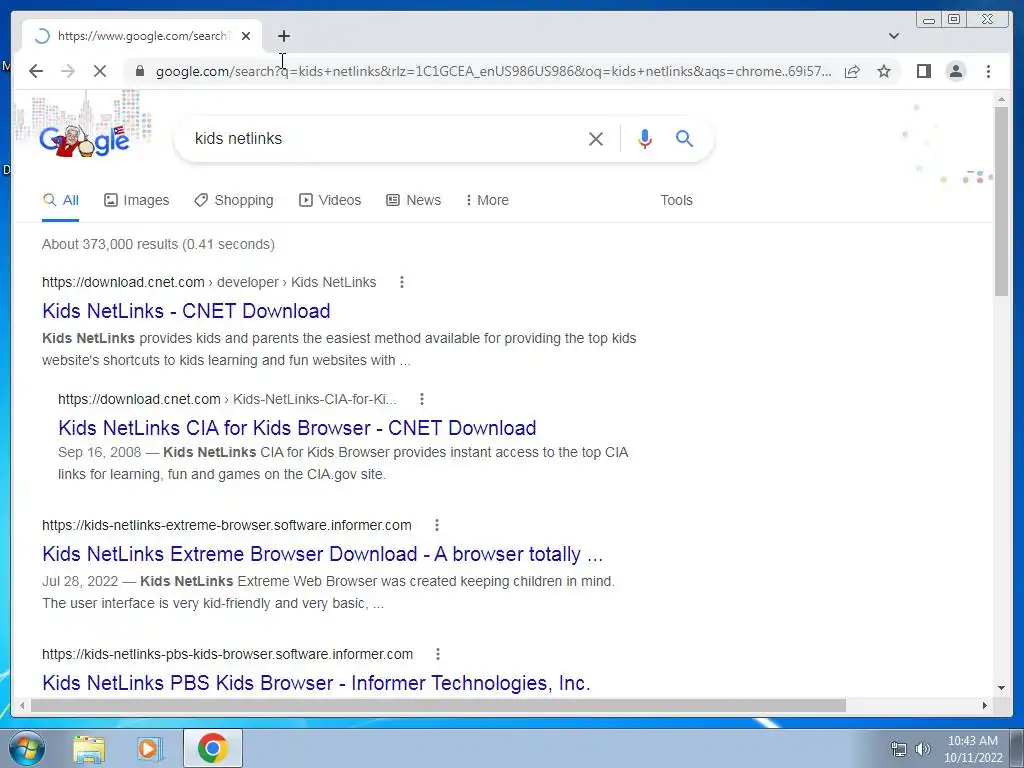Open options for Extreme Browser result
This screenshot has height=768, width=1024.
(437, 525)
